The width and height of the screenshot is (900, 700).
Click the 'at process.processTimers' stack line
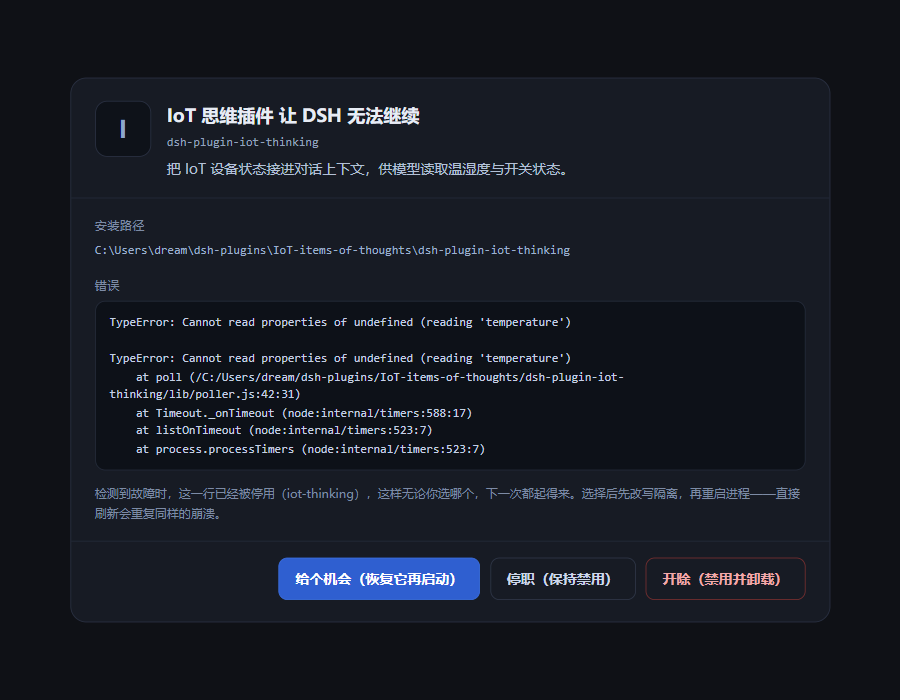(310, 449)
